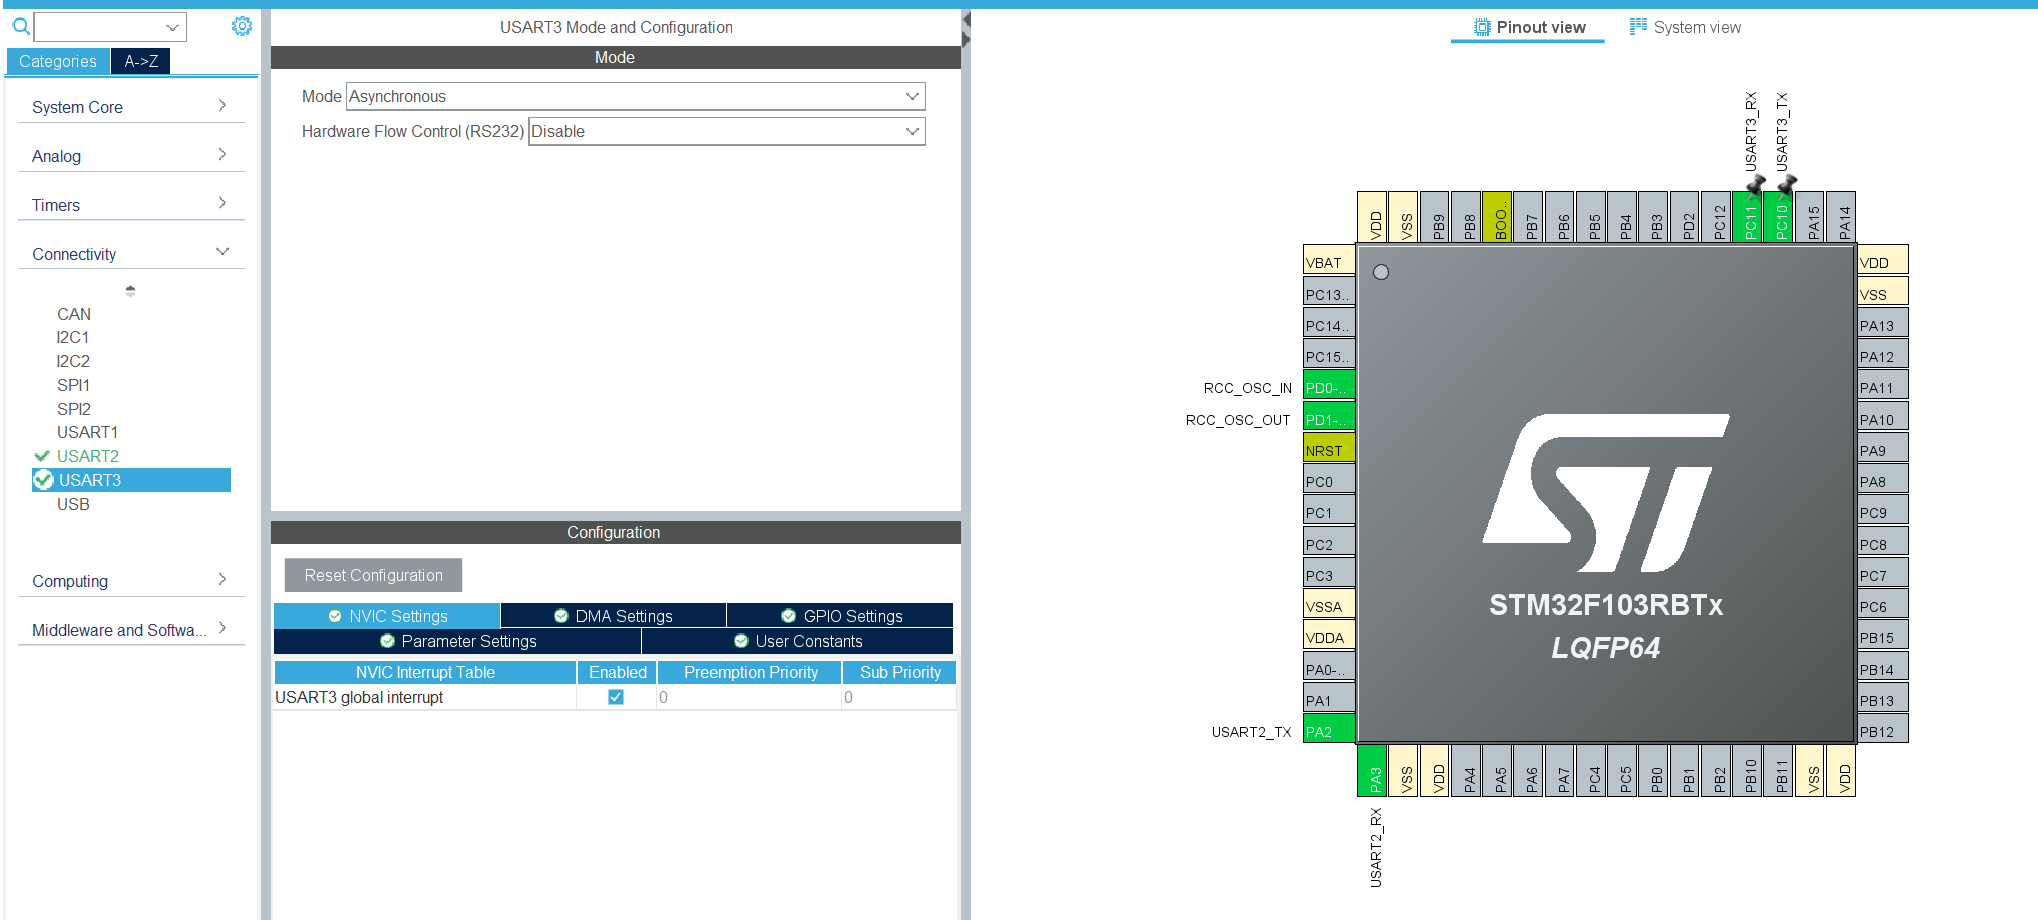Expand the Computing category
2038x920 pixels.
pos(130,580)
